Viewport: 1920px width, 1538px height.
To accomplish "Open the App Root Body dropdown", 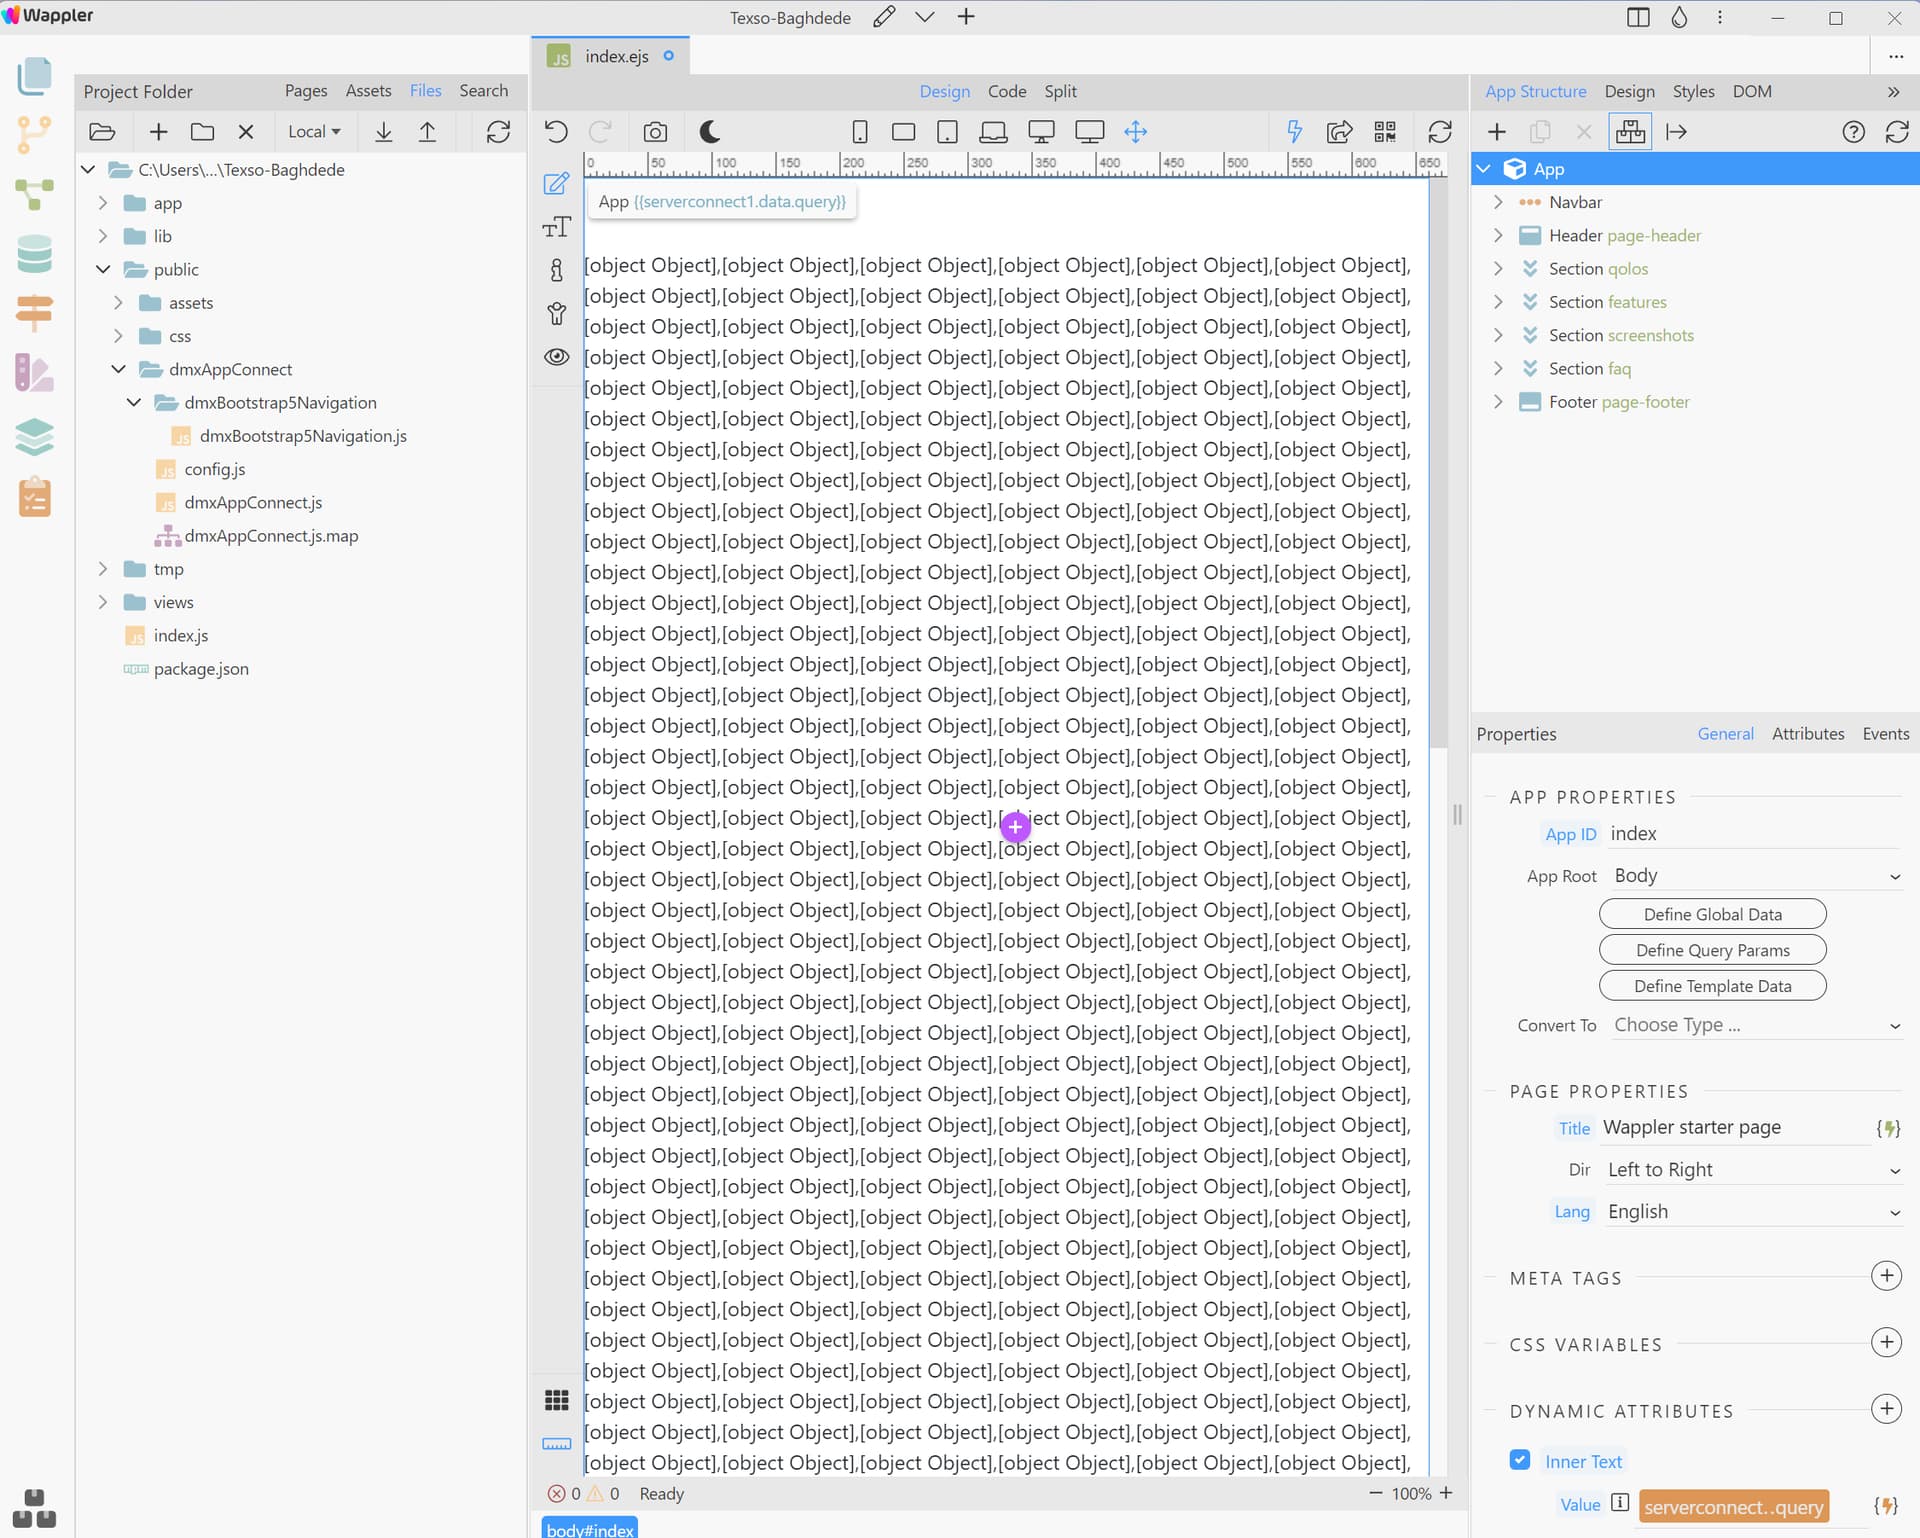I will click(1757, 876).
